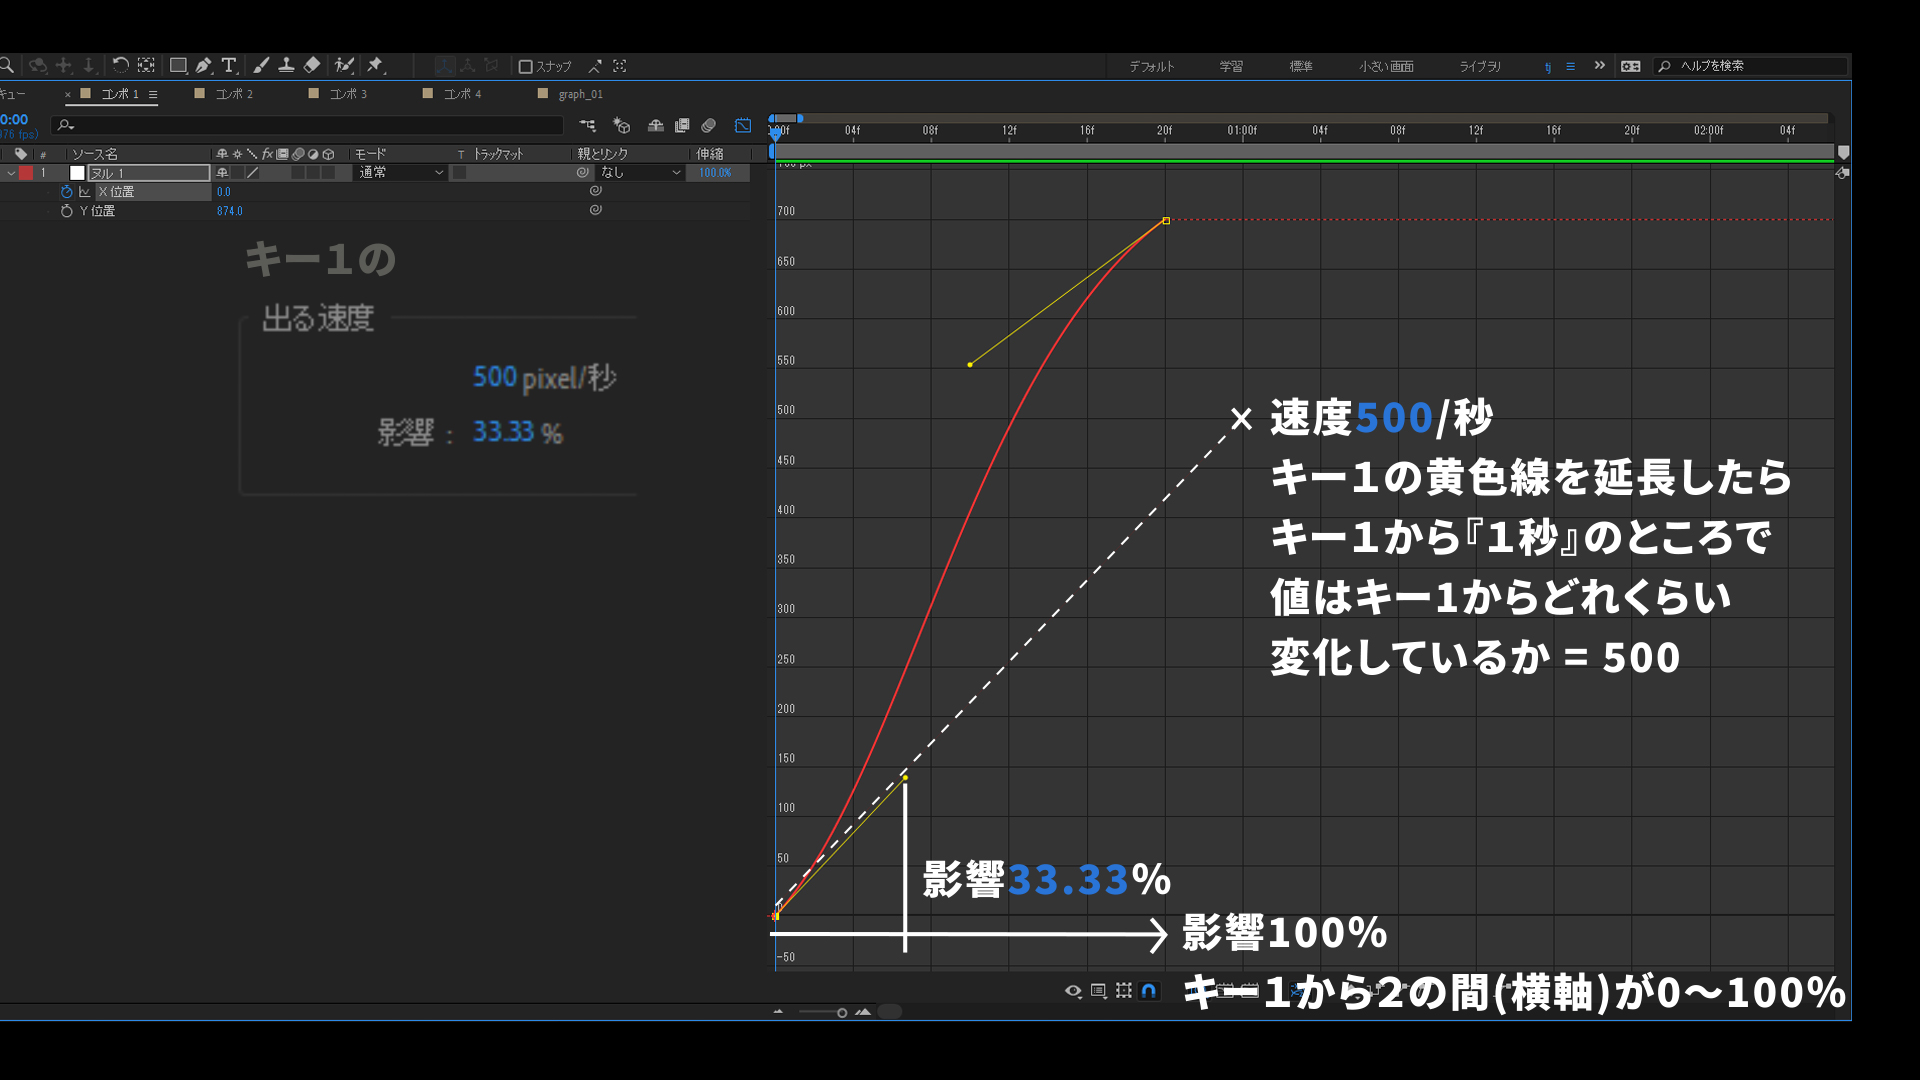
Task: Click the graph editor snap magnet icon
Action: click(x=1149, y=990)
